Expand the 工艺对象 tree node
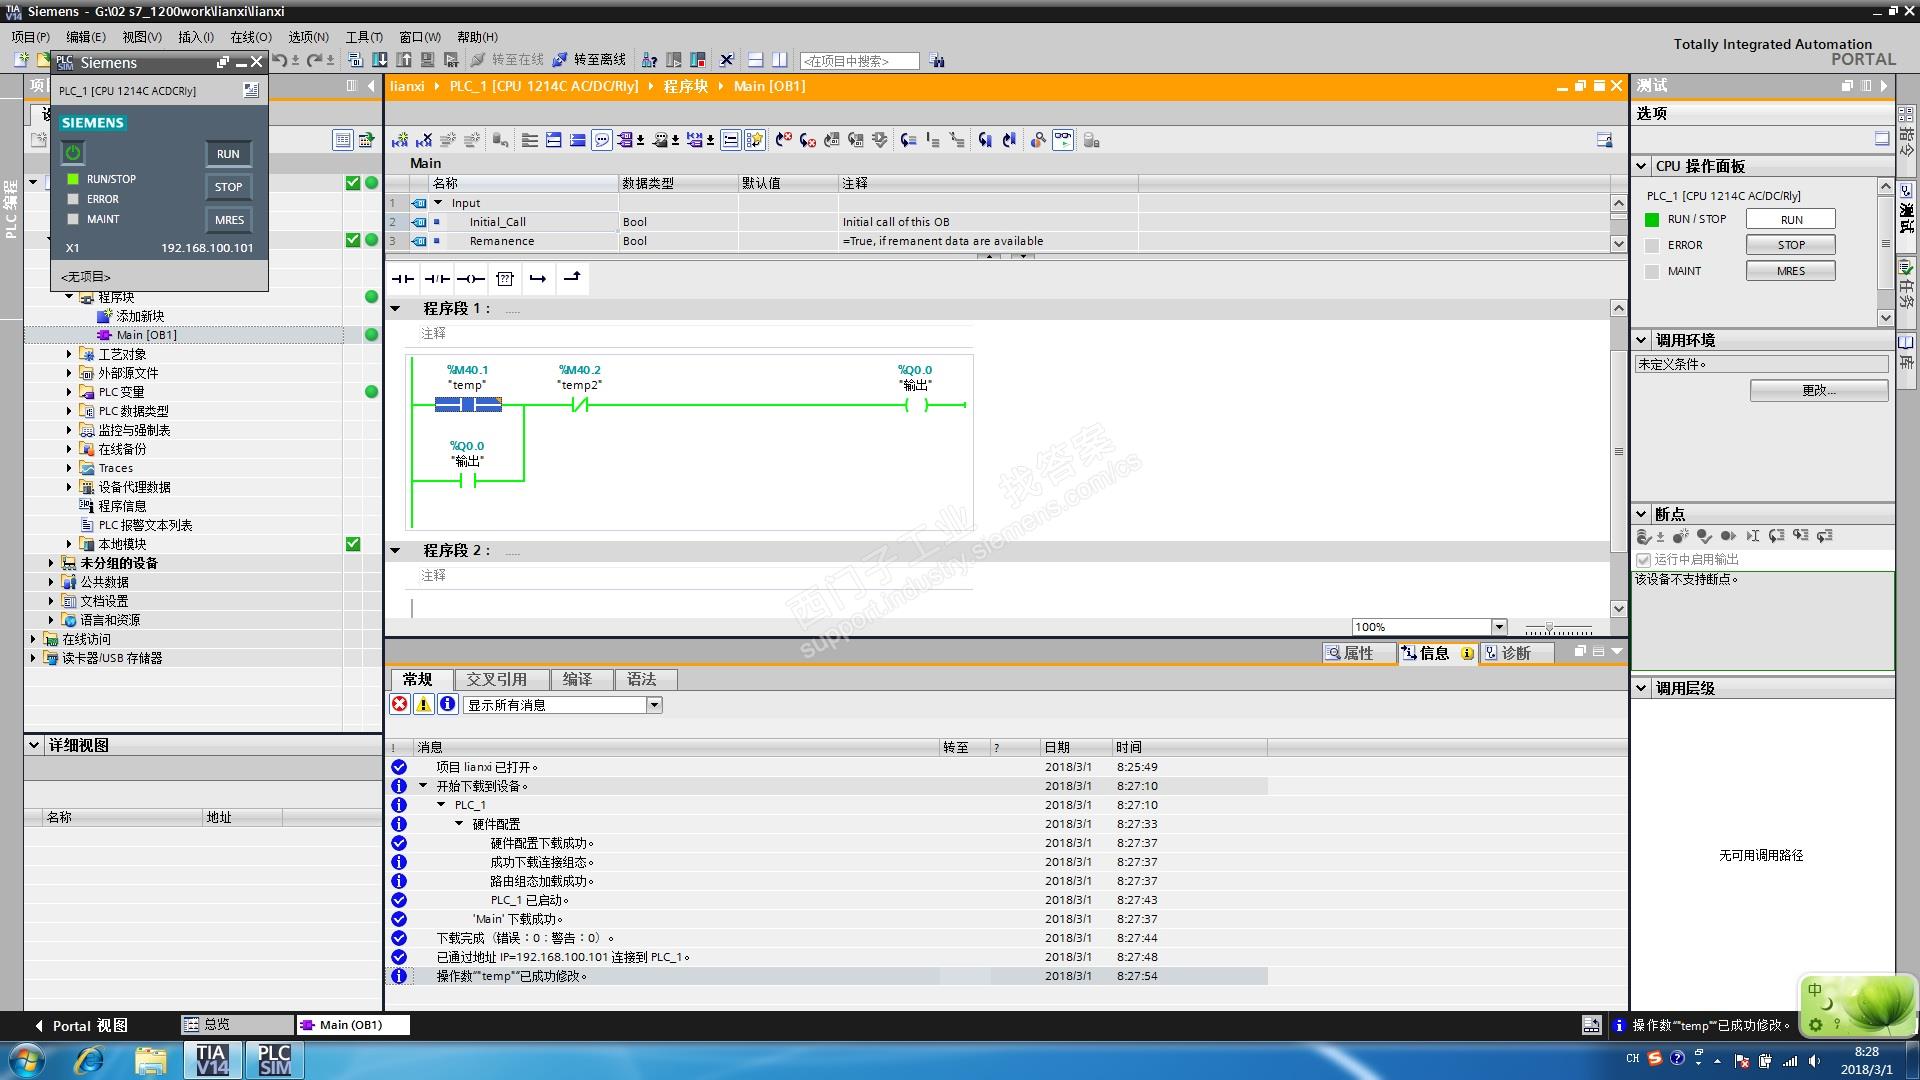This screenshot has height=1080, width=1920. click(x=69, y=354)
